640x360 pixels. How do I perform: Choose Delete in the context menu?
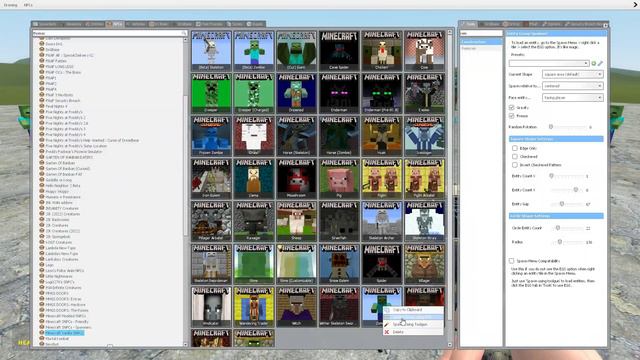(413, 332)
